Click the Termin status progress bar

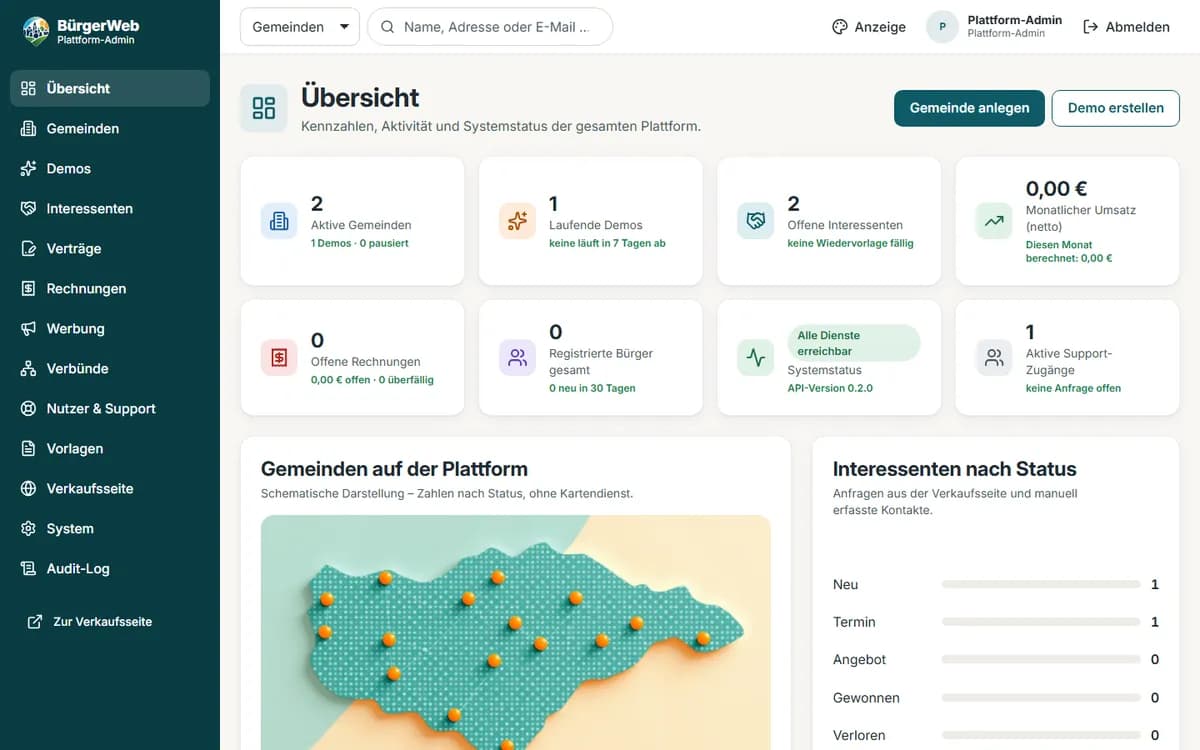point(1041,622)
